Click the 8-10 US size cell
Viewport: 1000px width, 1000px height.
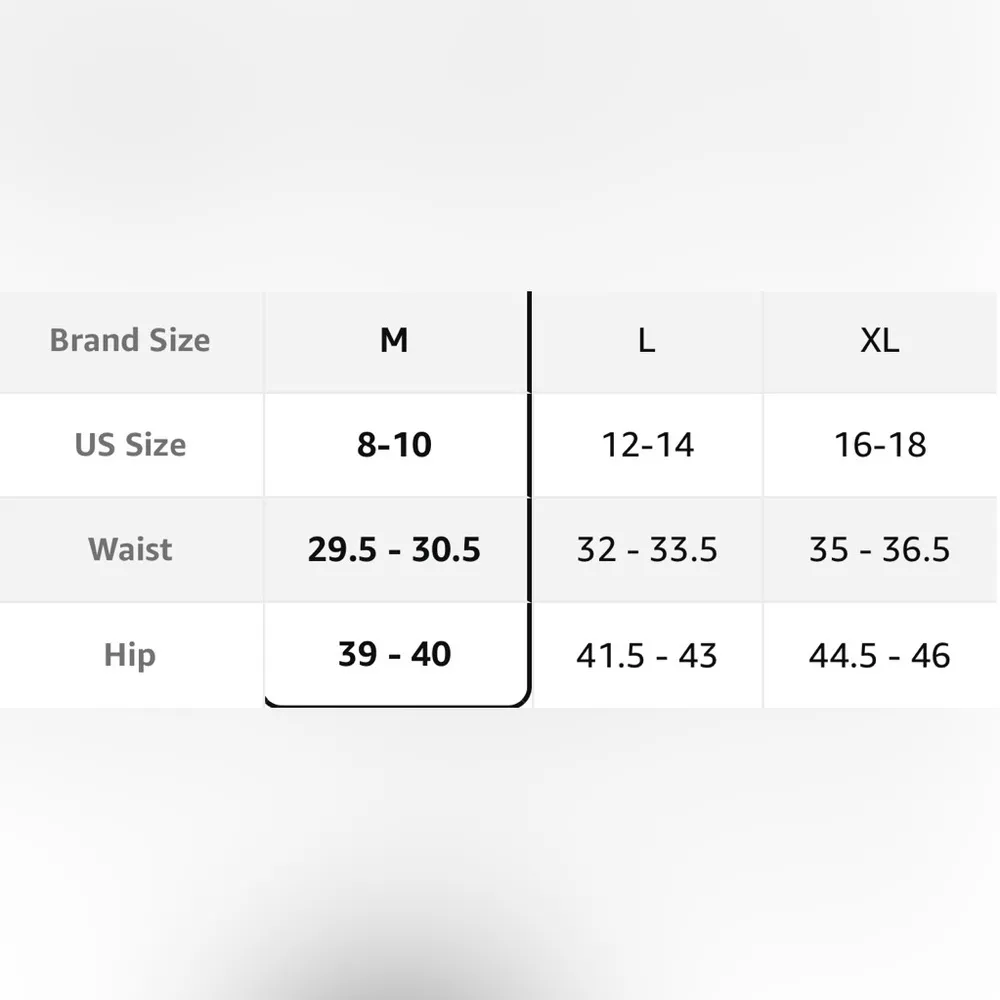tap(394, 445)
